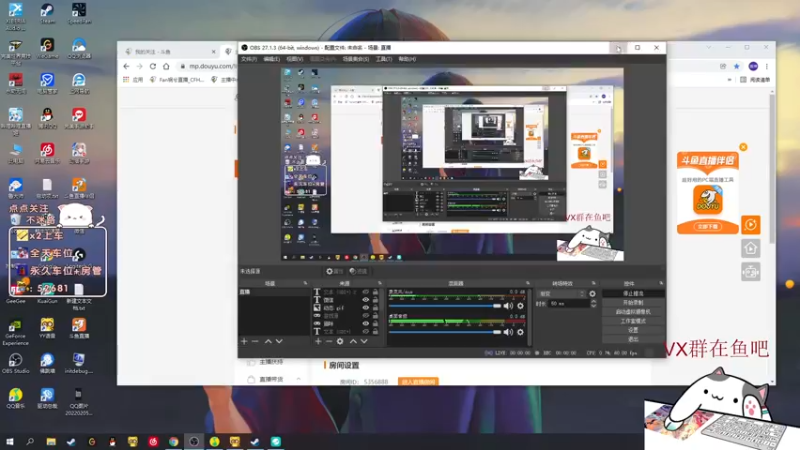
Task: Bookmark page with Chrome star icon
Action: [x=737, y=66]
